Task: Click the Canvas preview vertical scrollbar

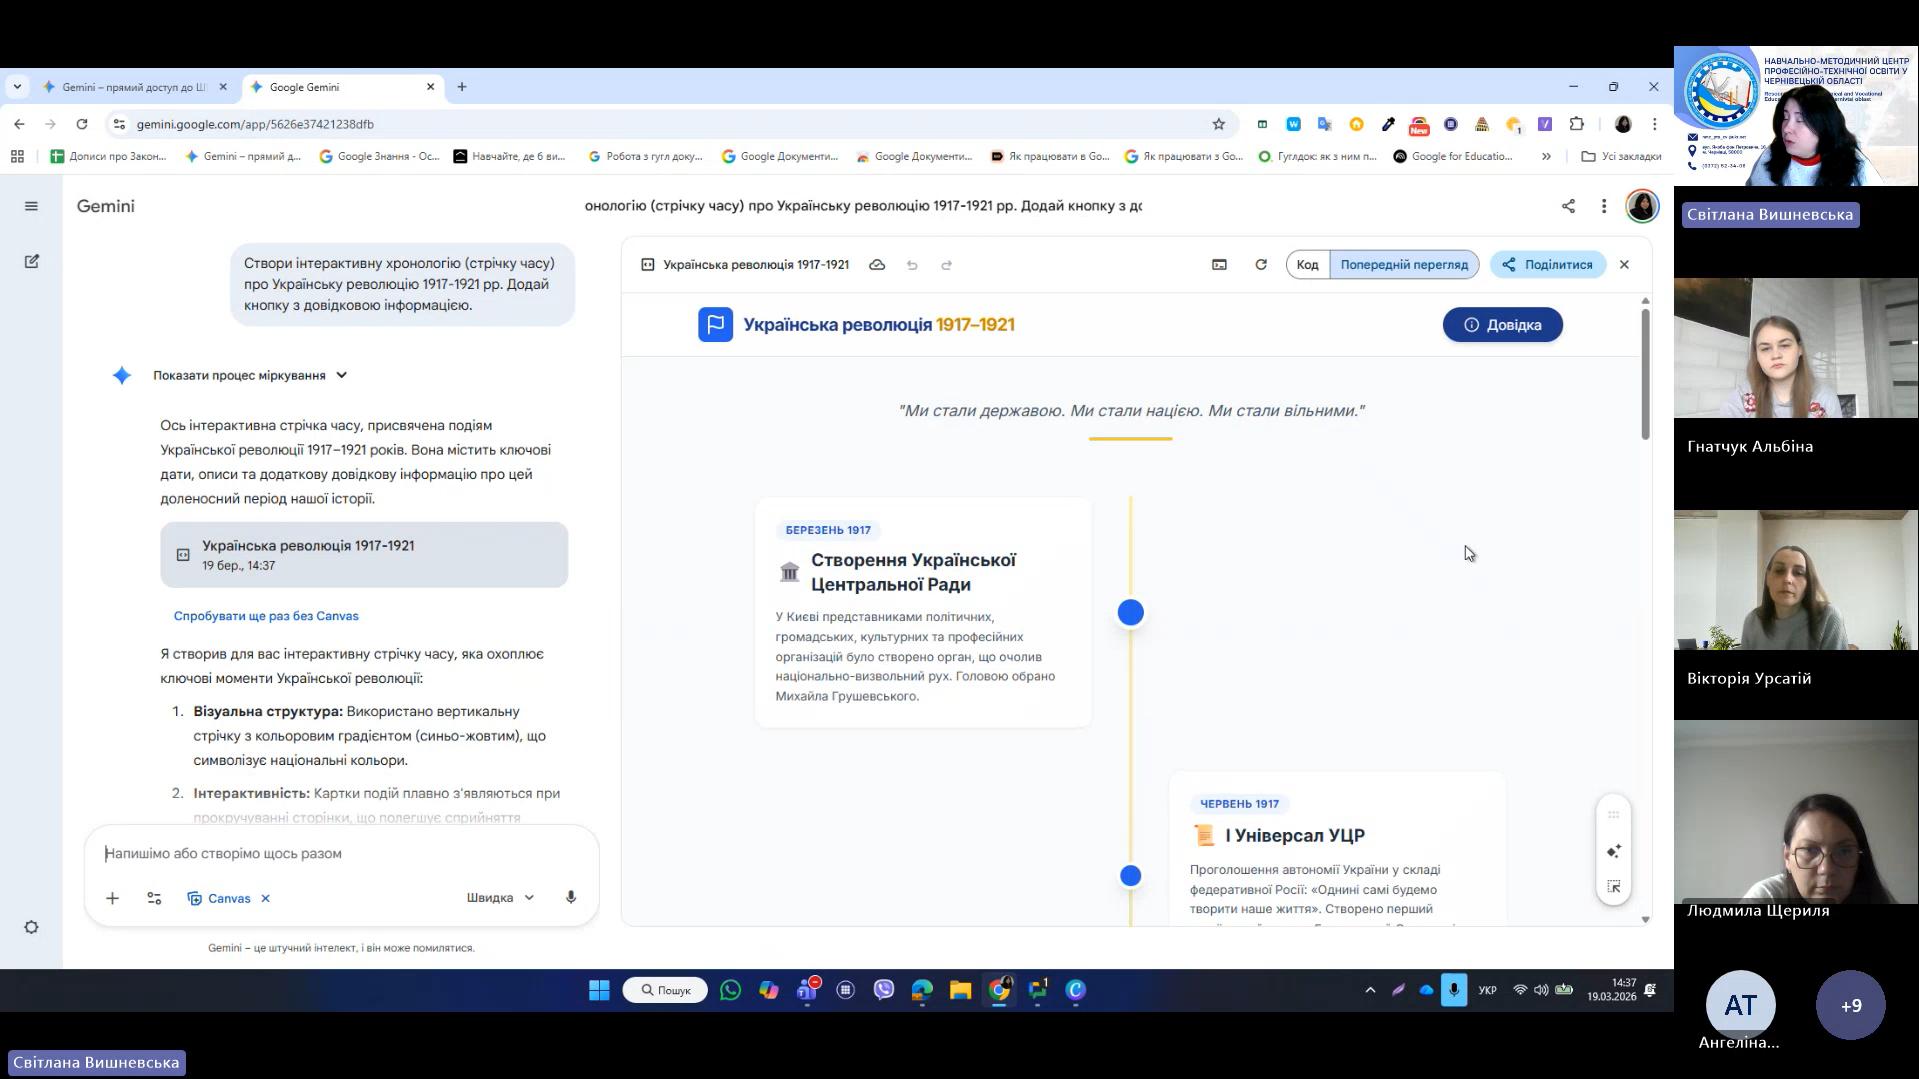Action: coord(1645,375)
